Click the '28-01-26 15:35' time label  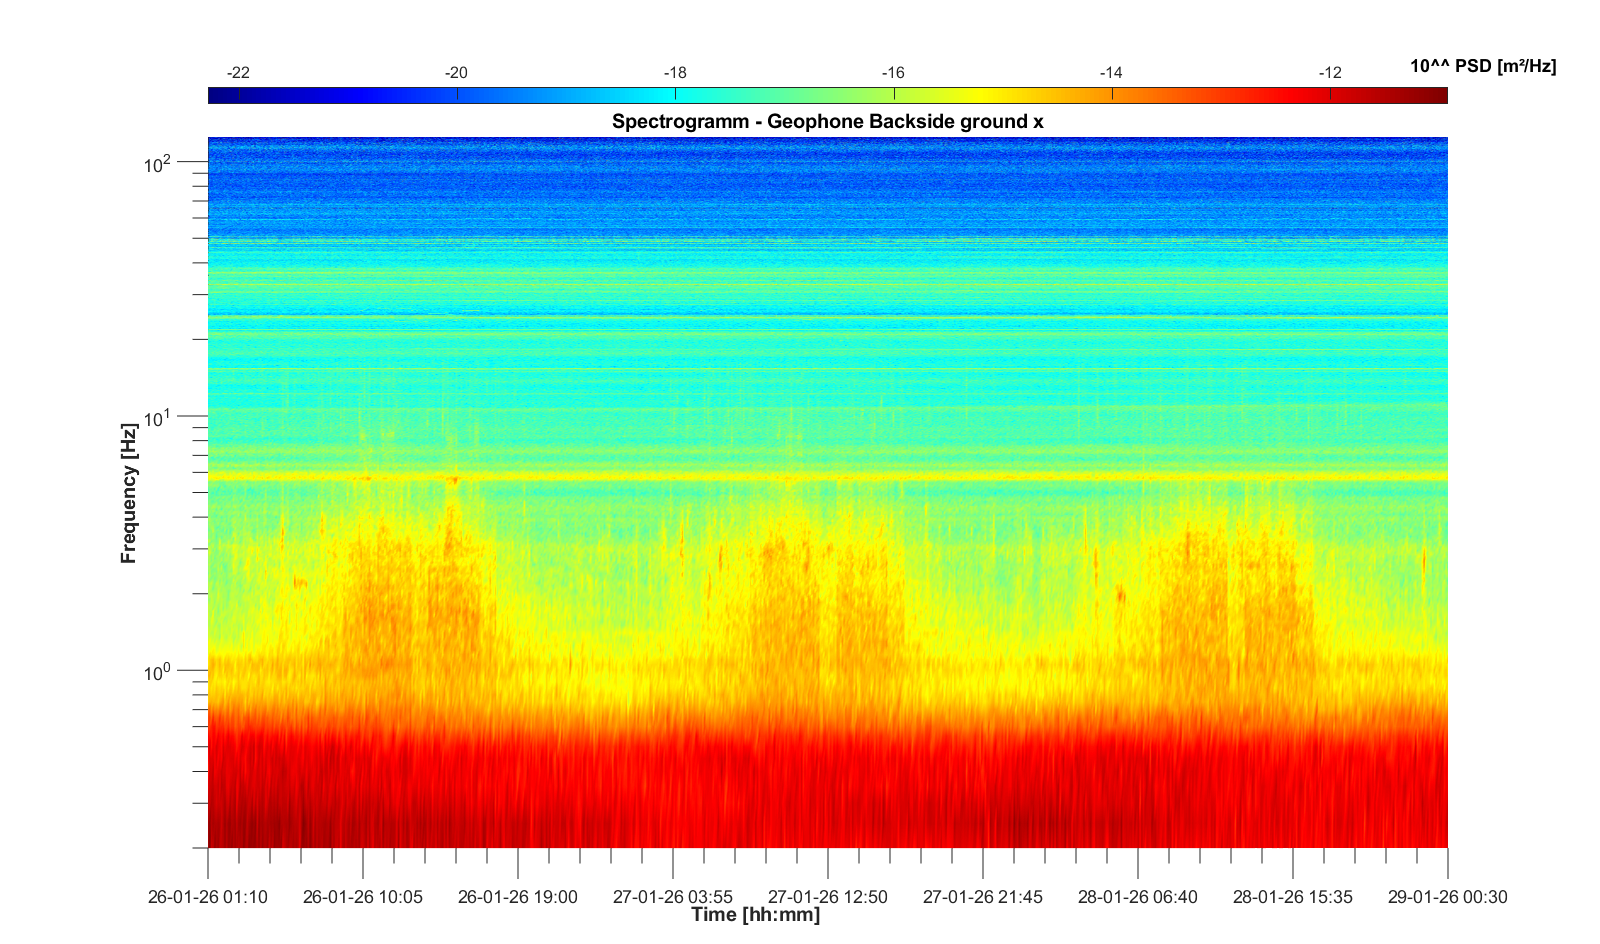coord(1292,897)
